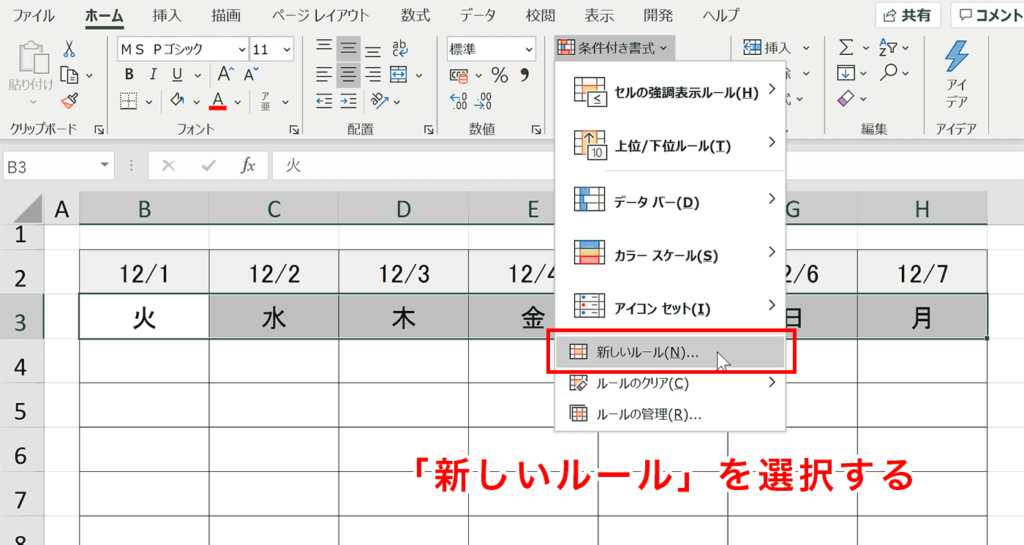Click the コメント button
Viewport: 1024px width, 545px height.
click(989, 15)
